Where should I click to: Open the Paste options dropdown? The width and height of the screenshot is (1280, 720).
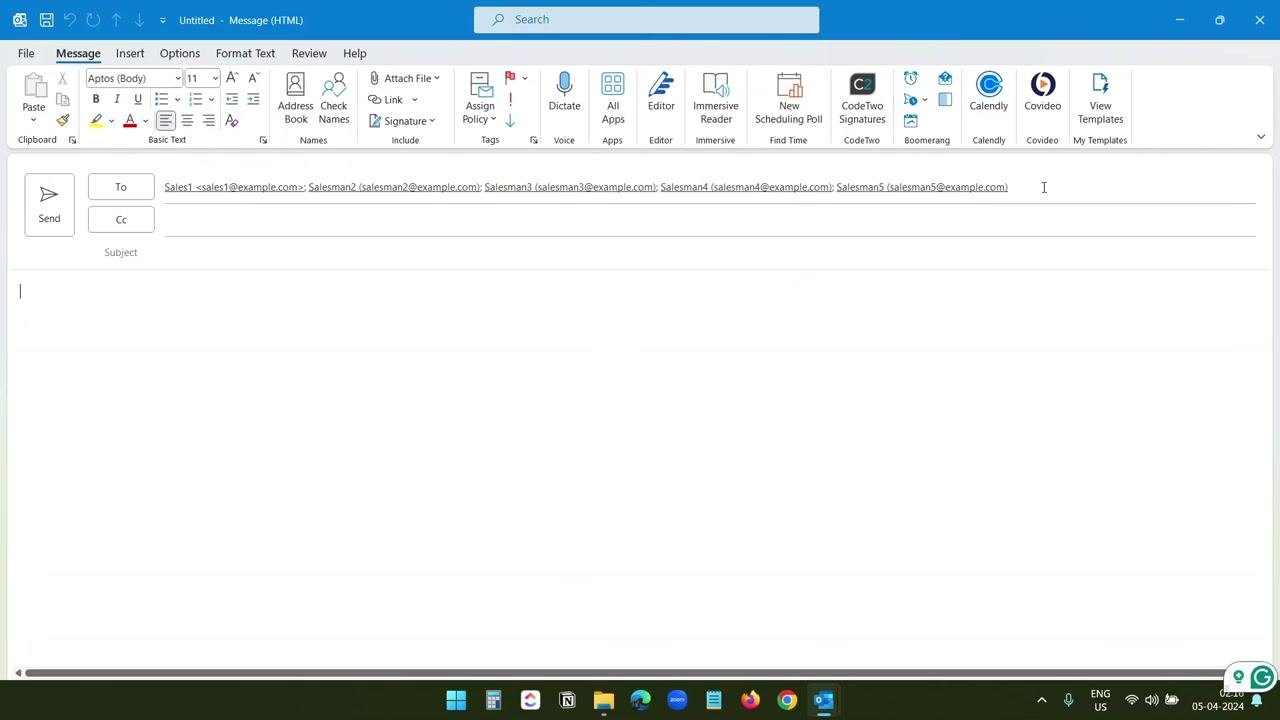click(x=33, y=120)
